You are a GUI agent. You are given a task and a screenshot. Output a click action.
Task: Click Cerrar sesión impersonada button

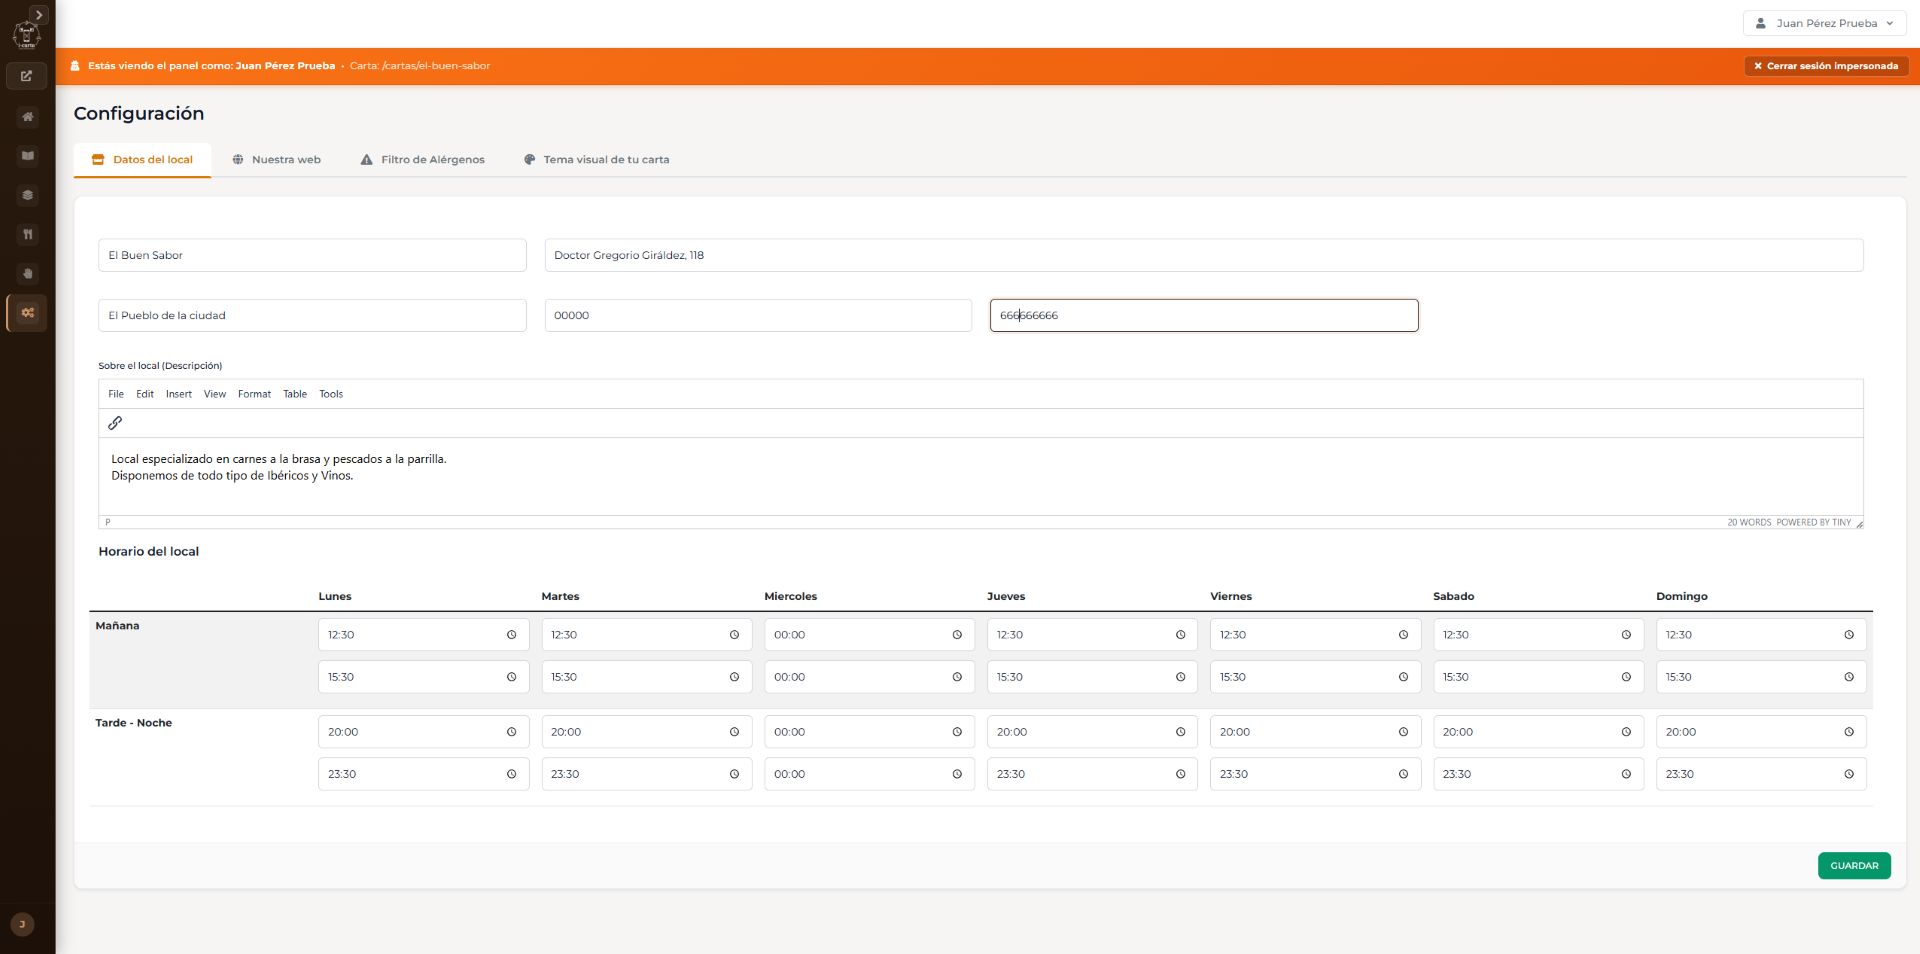(x=1826, y=66)
